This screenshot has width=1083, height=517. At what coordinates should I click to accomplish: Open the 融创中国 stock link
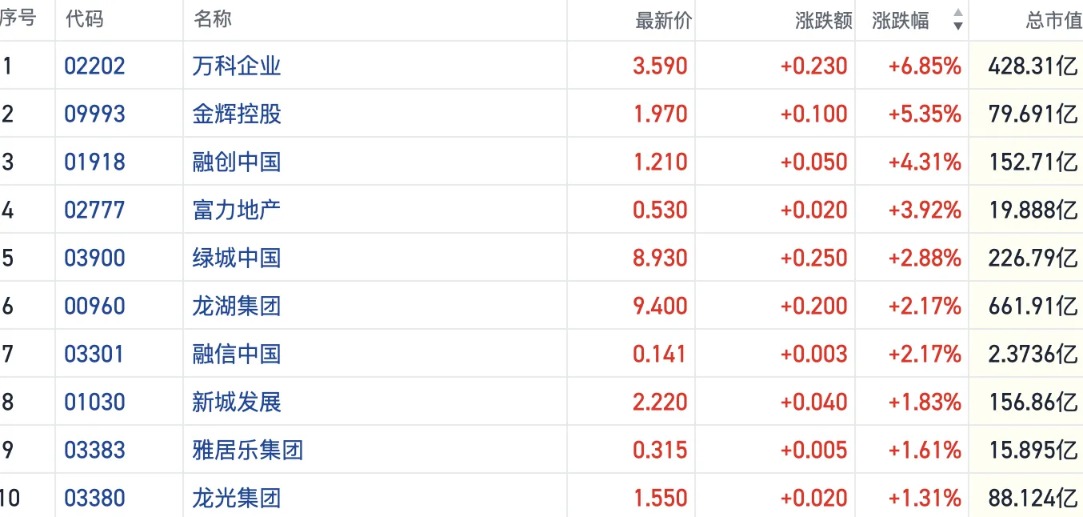point(237,162)
